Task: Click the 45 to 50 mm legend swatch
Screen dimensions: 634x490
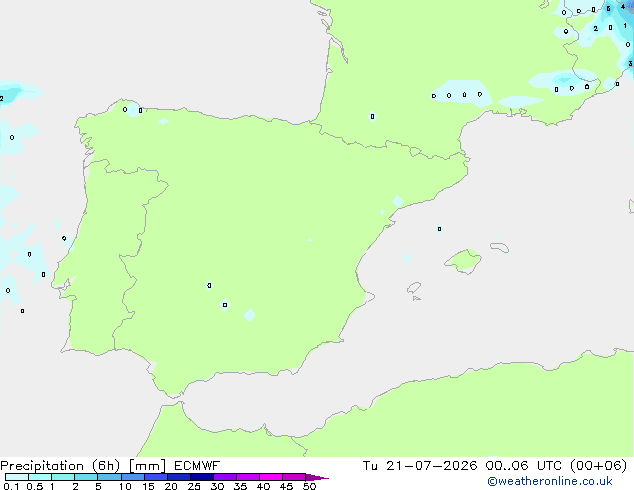Action: coord(294,477)
